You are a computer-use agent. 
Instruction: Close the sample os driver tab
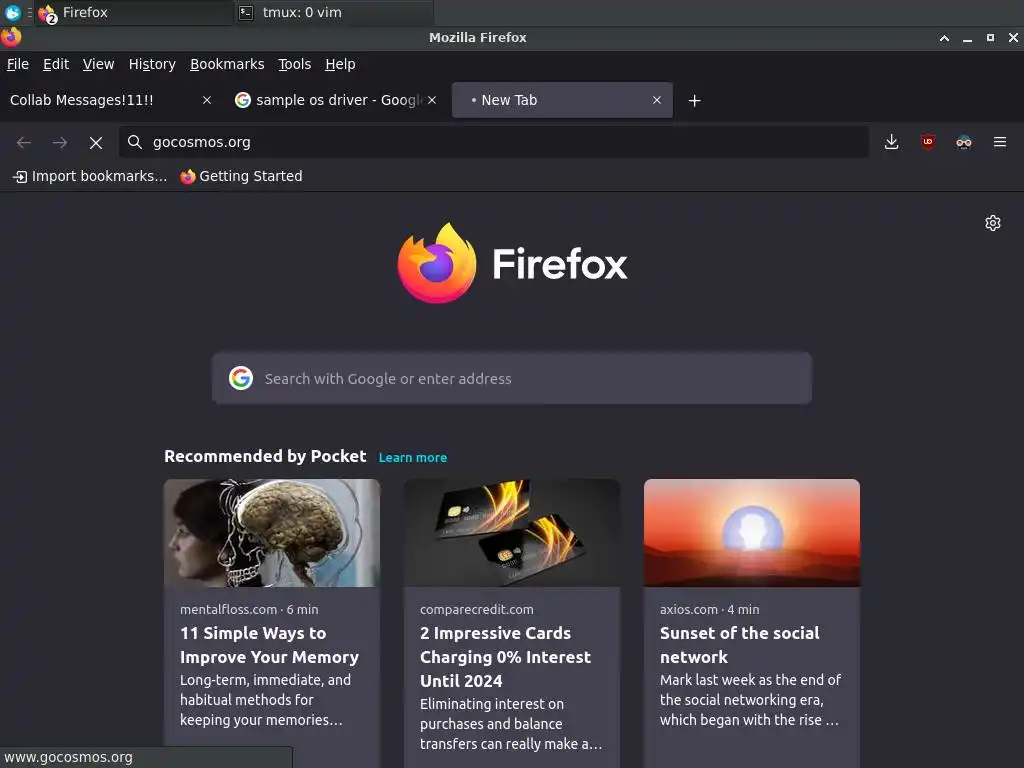click(432, 100)
